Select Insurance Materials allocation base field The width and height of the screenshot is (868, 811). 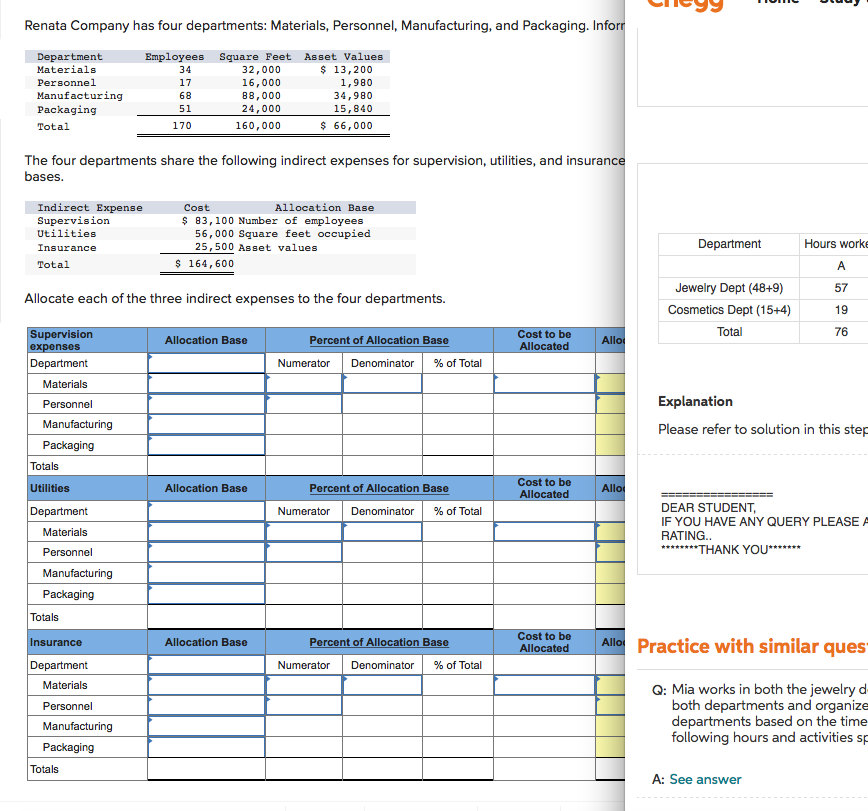pyautogui.click(x=206, y=685)
